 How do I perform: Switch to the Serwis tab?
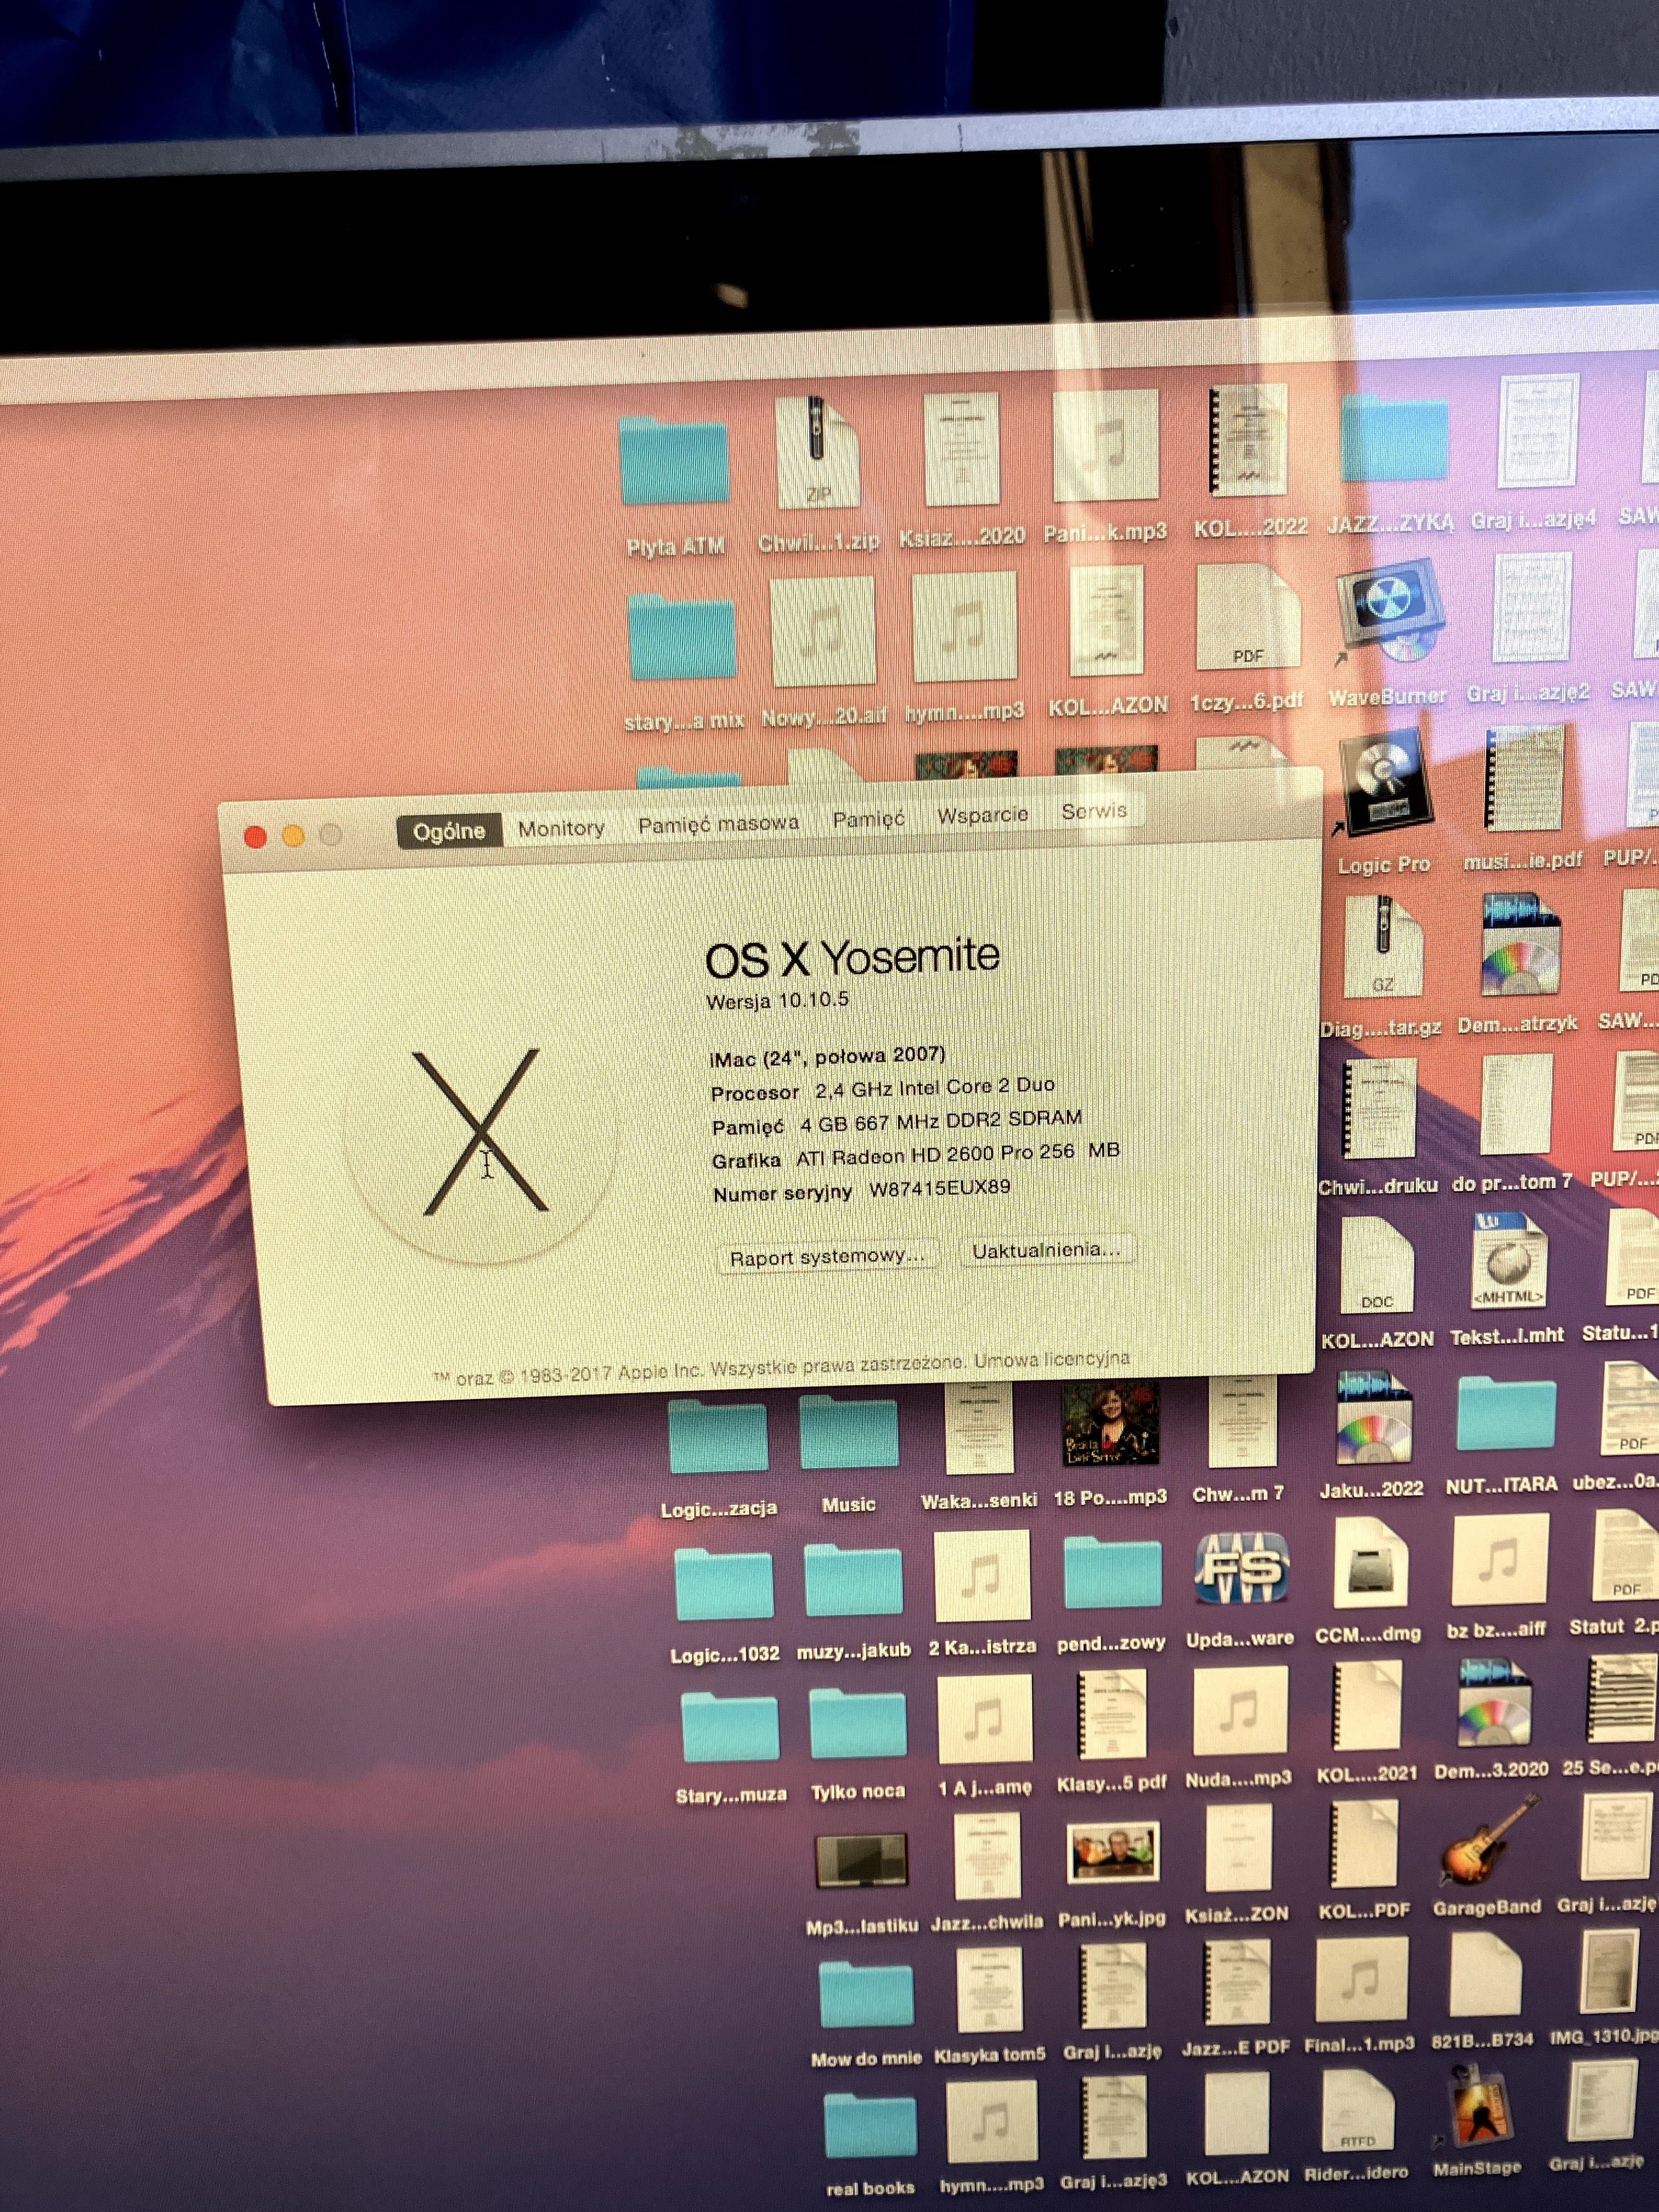point(1094,810)
